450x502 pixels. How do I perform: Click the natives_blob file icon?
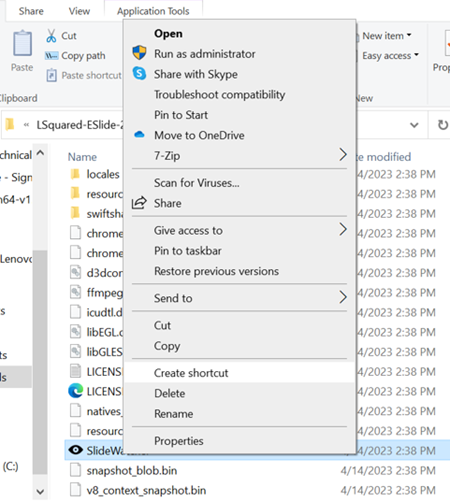[x=75, y=411]
